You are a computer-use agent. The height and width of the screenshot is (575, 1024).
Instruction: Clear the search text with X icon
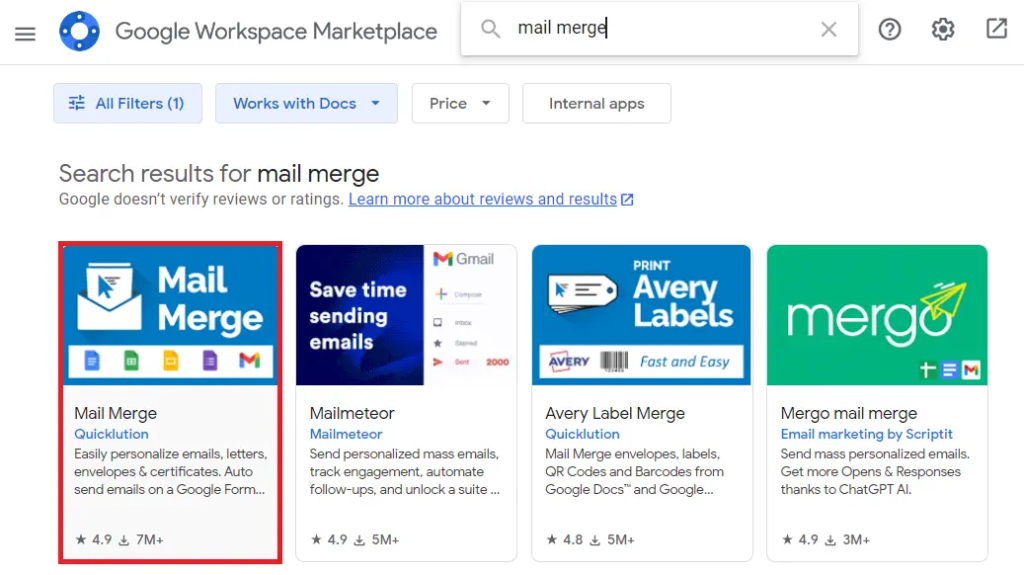point(828,30)
